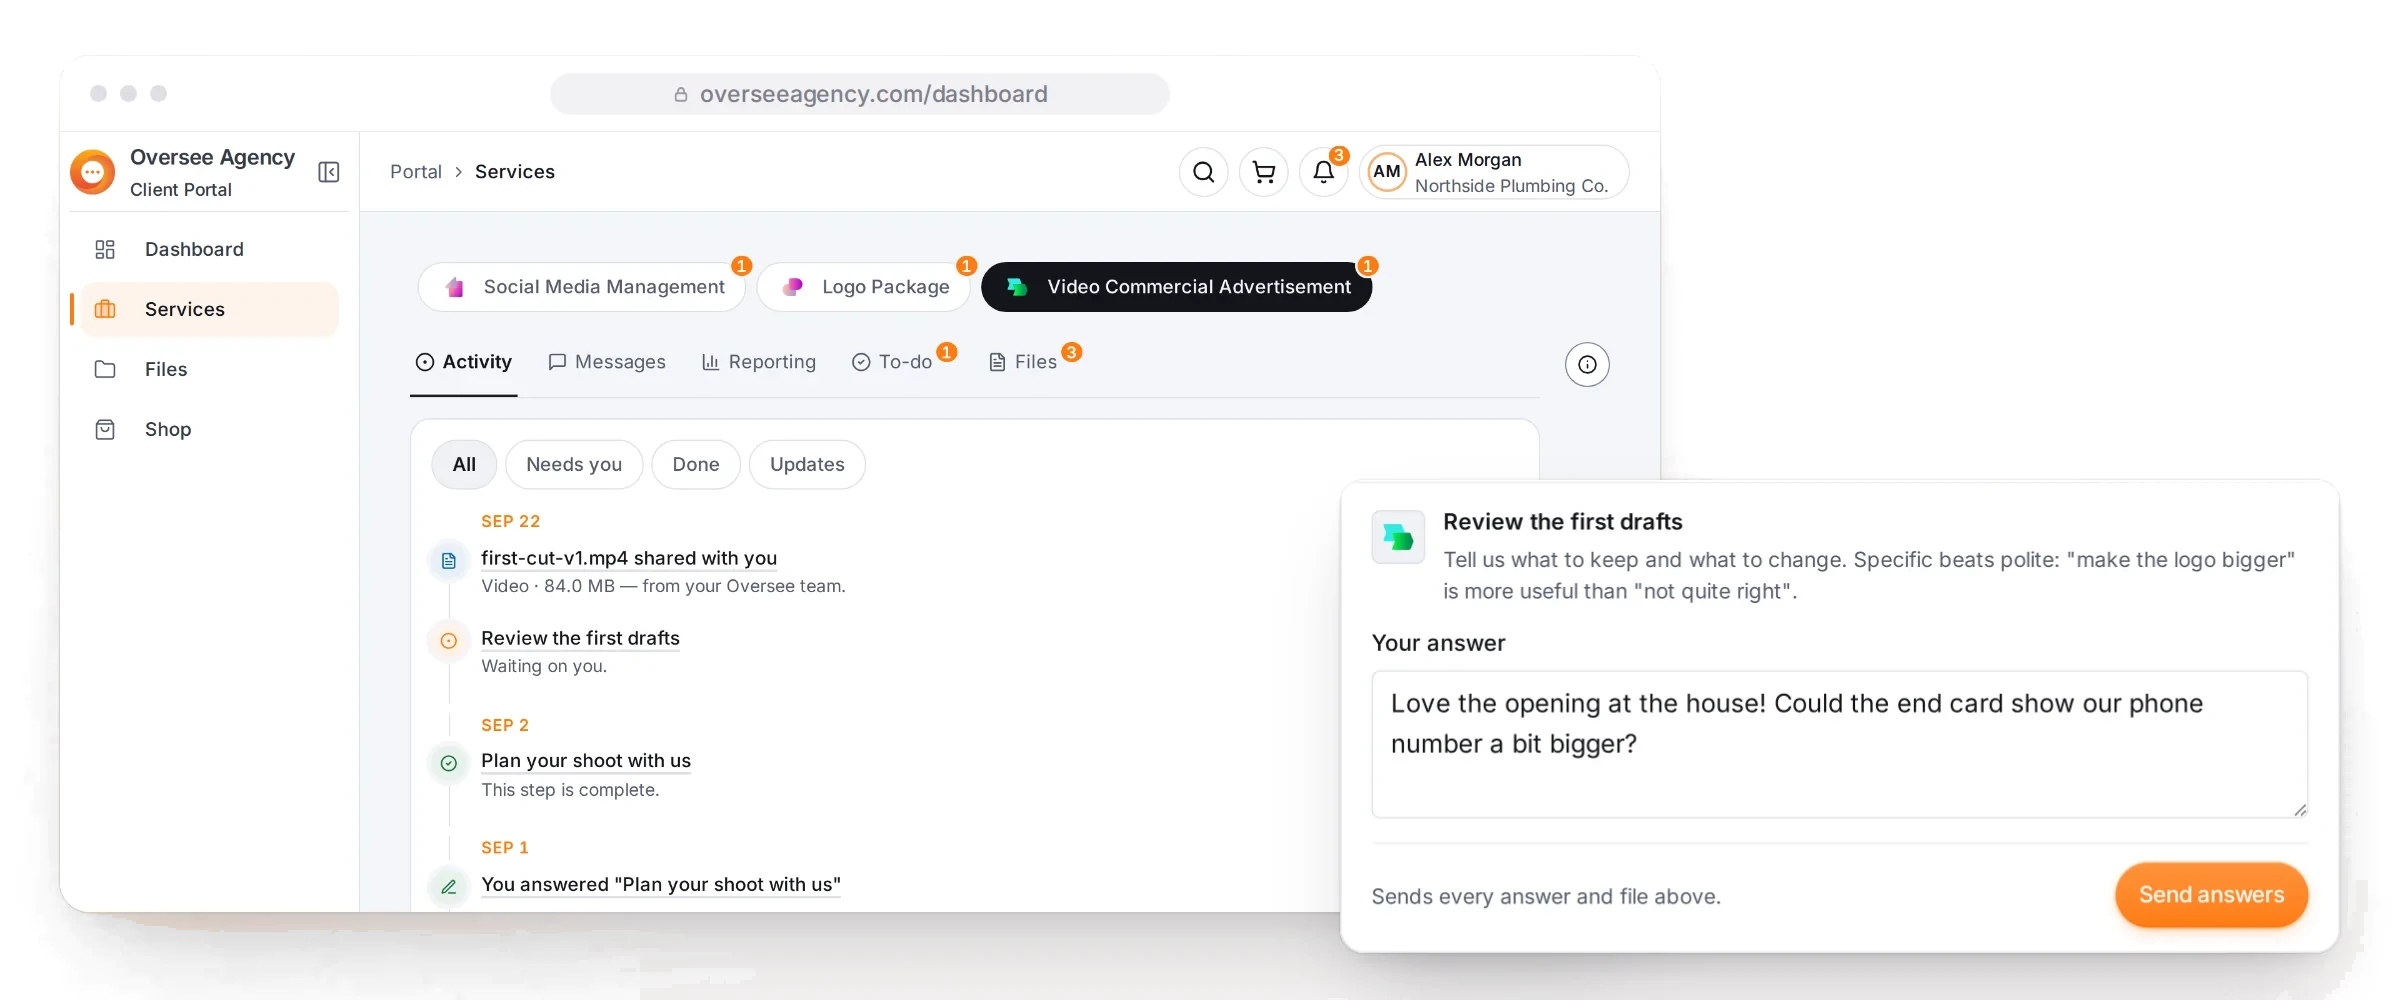Filter activity by Done

pyautogui.click(x=696, y=464)
